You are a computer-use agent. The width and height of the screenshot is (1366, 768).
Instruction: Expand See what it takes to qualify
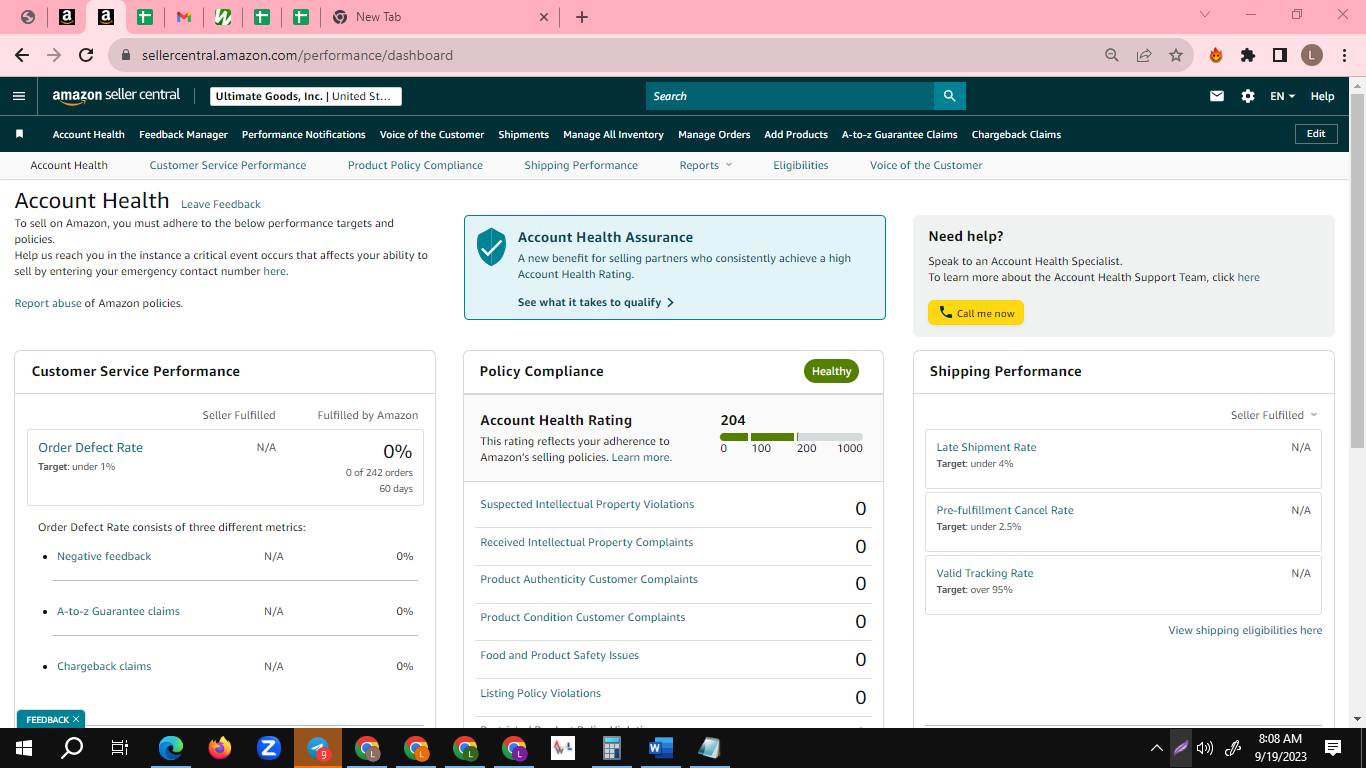(596, 302)
